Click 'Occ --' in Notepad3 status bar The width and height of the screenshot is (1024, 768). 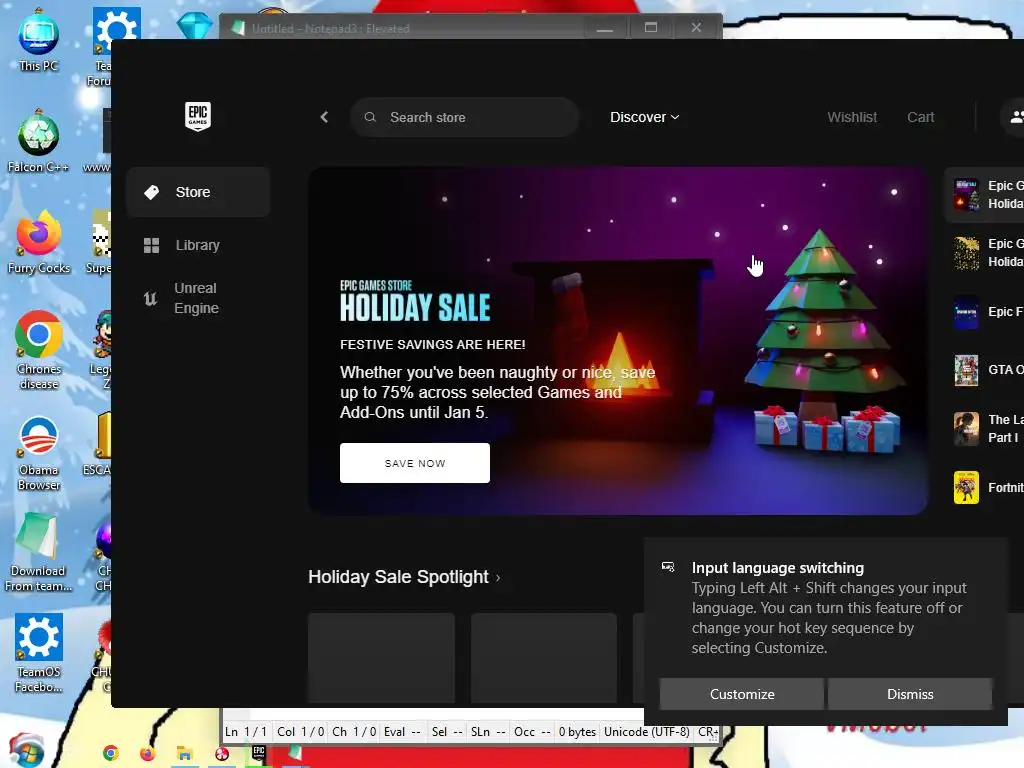click(x=532, y=731)
